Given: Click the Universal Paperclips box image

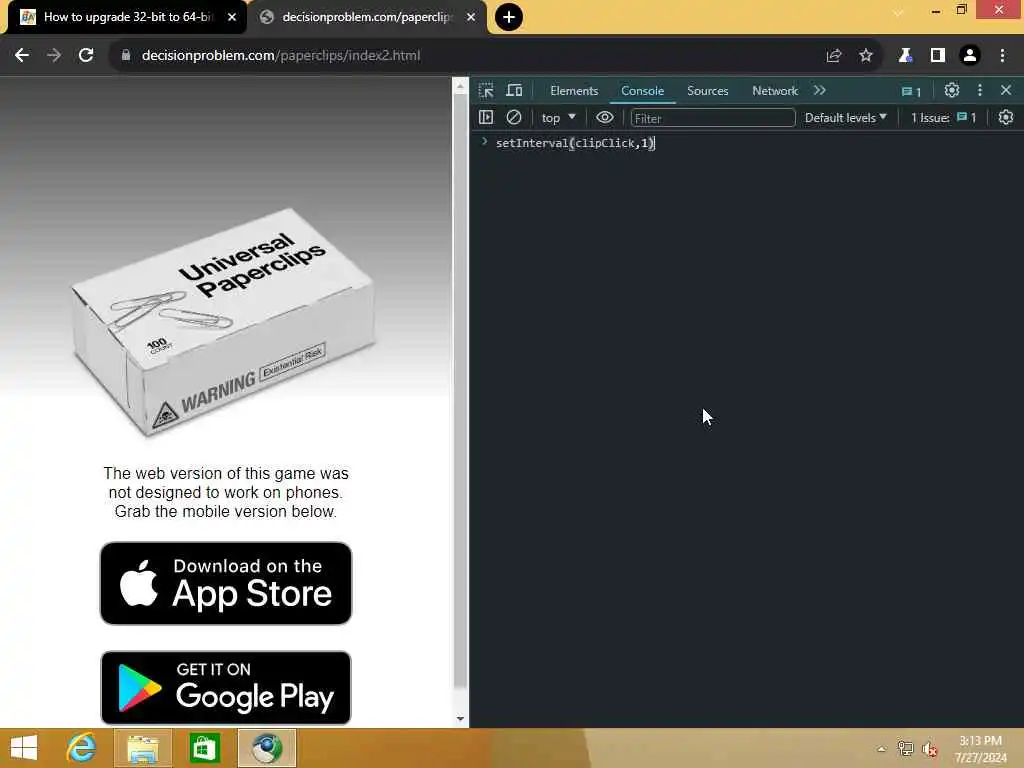Looking at the screenshot, I should pos(225,322).
